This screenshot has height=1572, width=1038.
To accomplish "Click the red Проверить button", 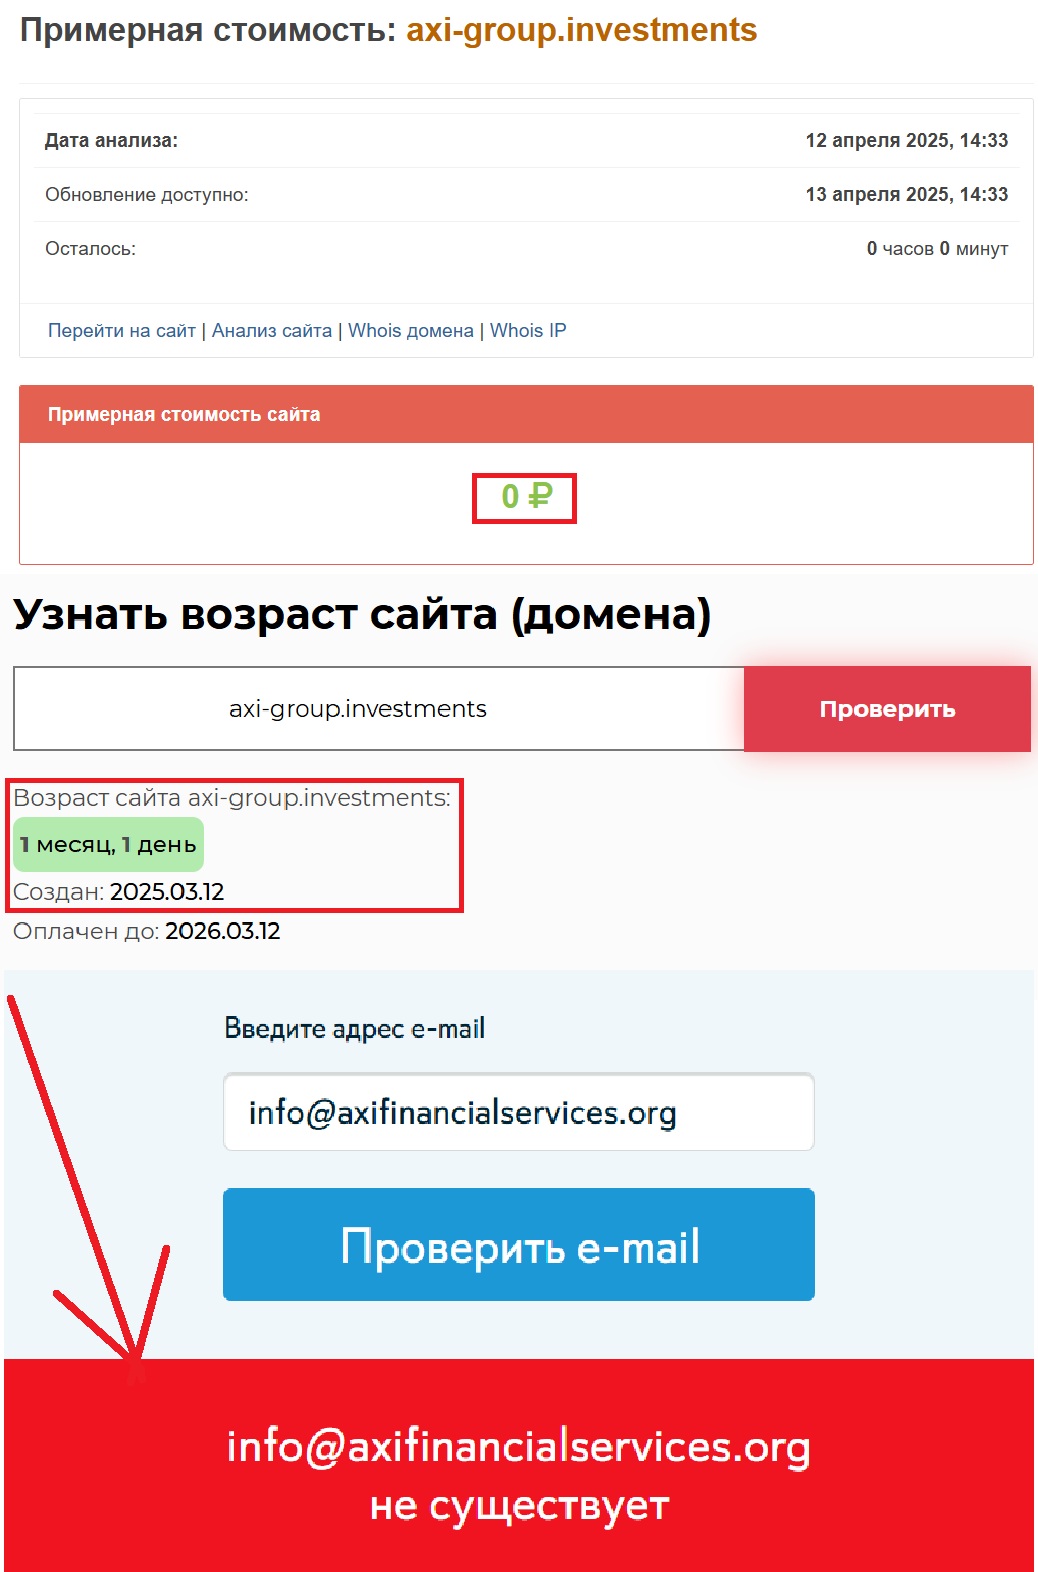I will (x=887, y=709).
